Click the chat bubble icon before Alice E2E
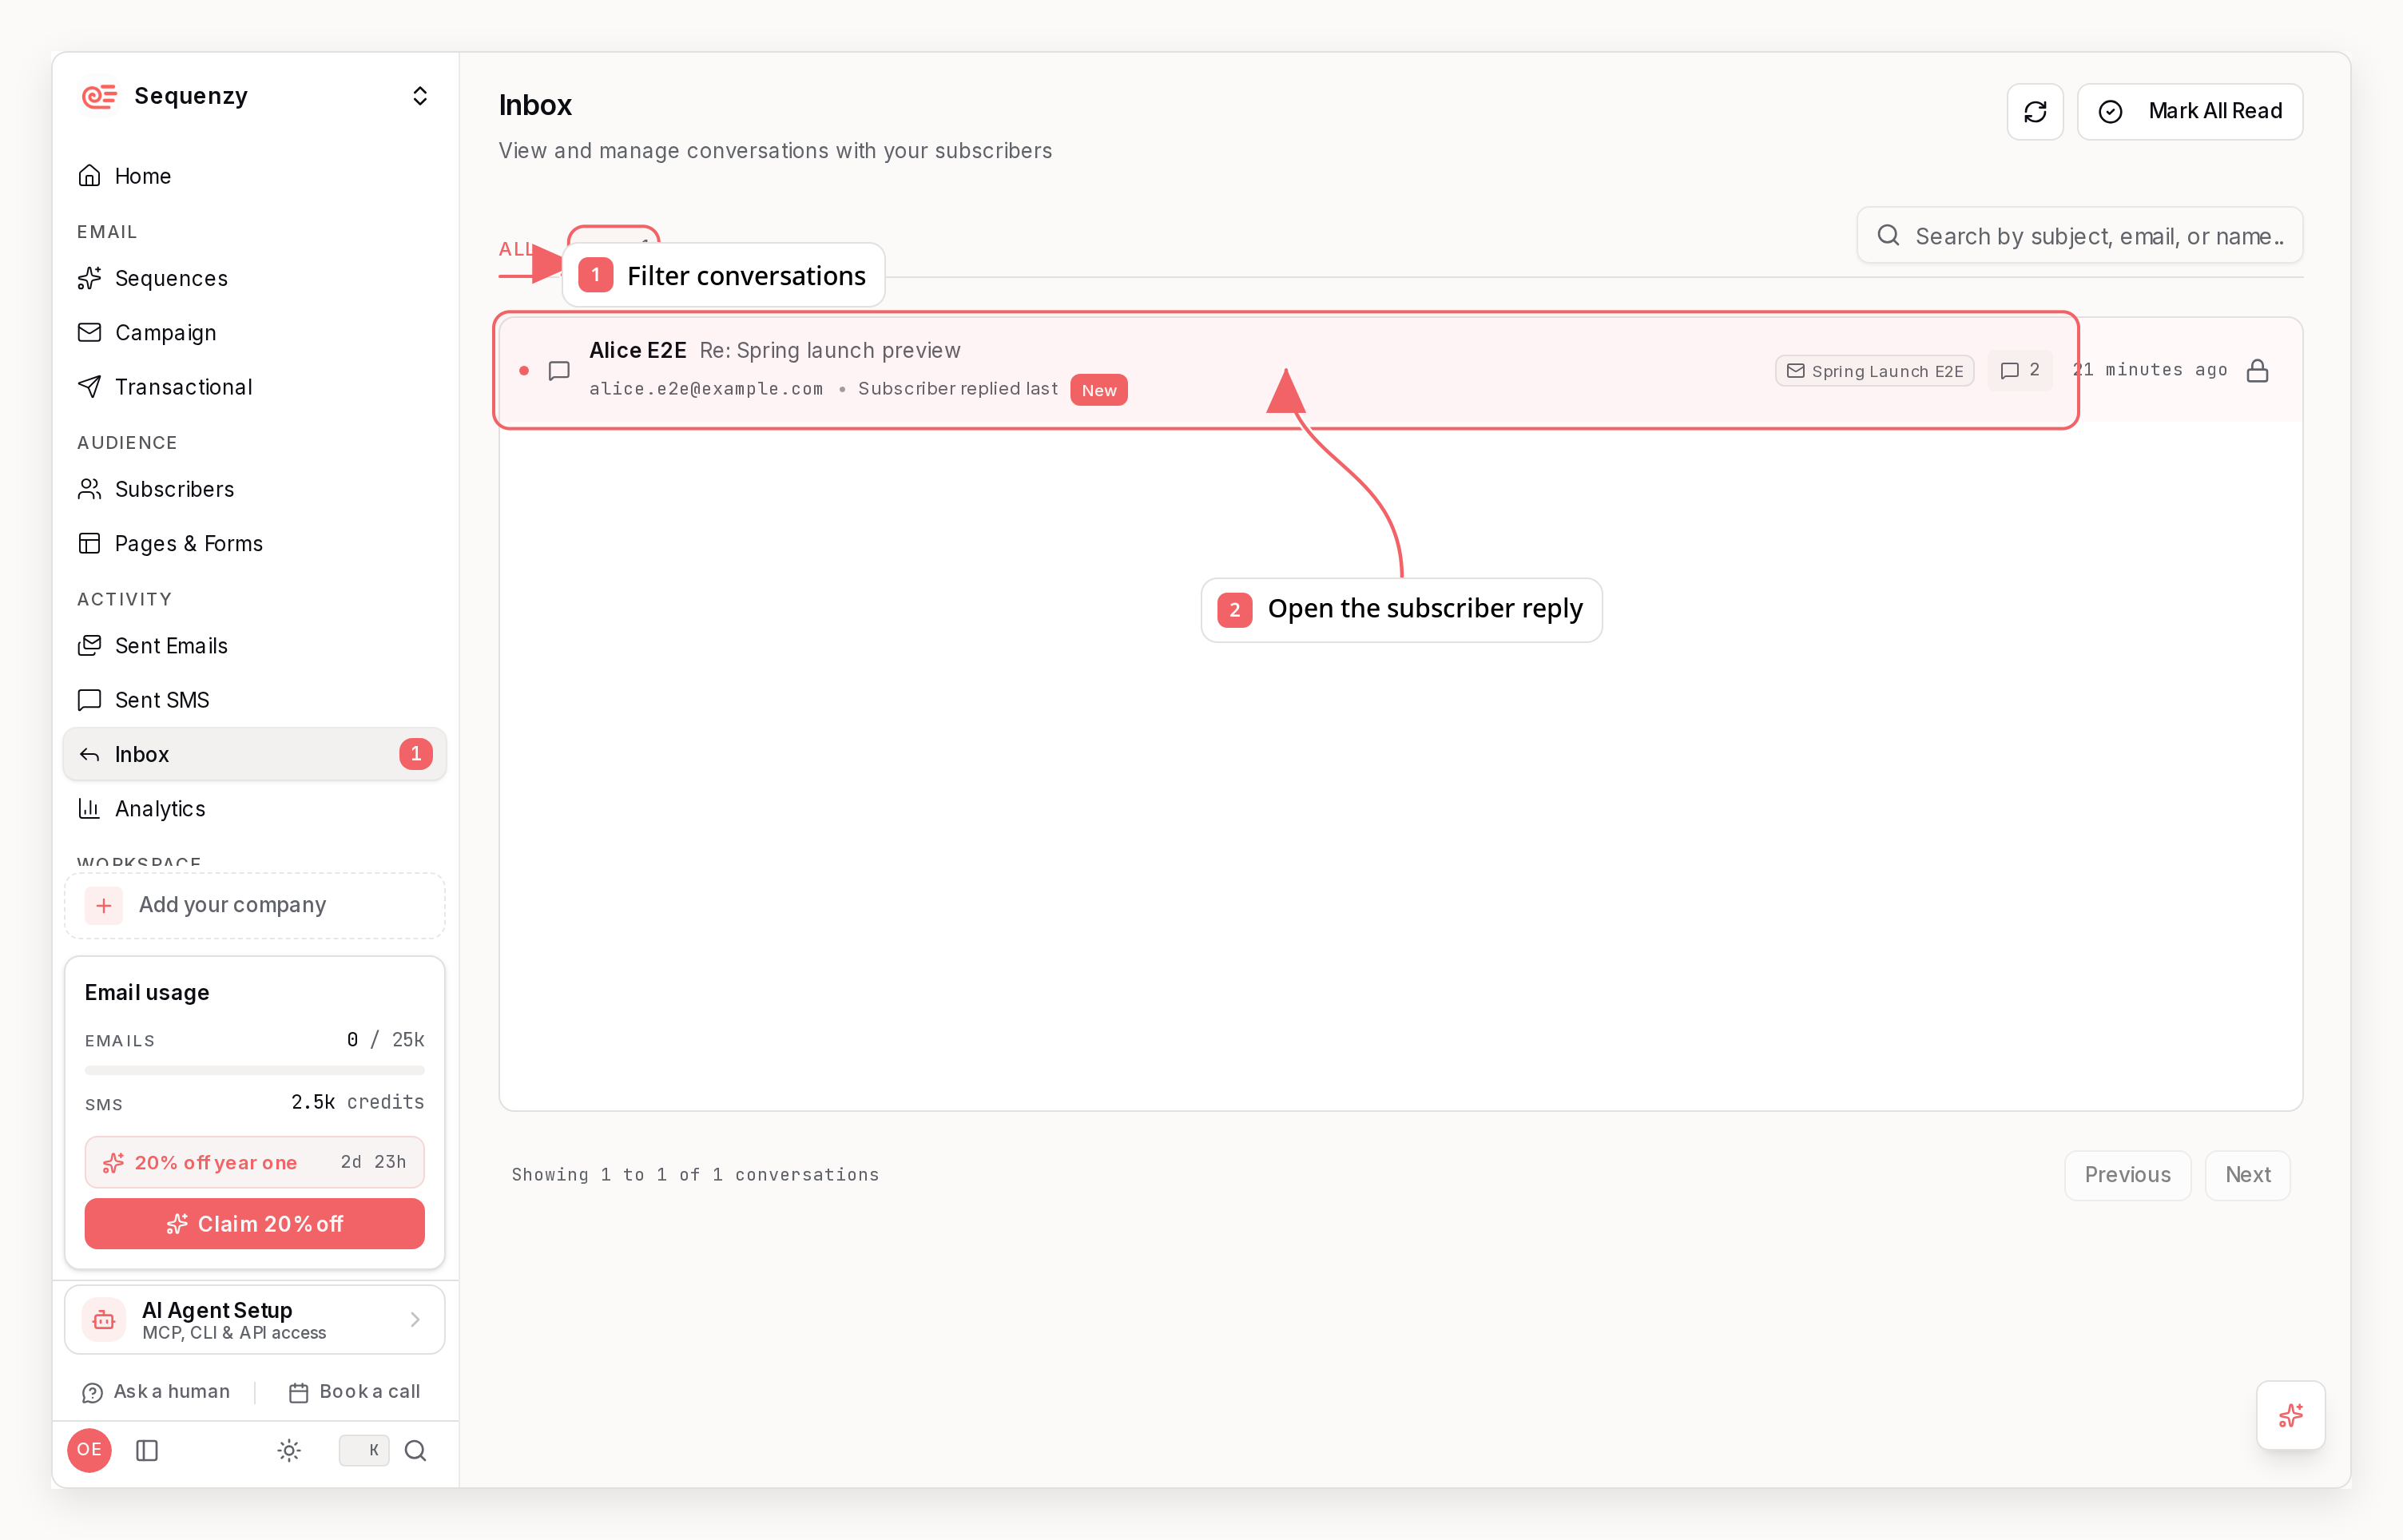The image size is (2403, 1540). pyautogui.click(x=559, y=371)
